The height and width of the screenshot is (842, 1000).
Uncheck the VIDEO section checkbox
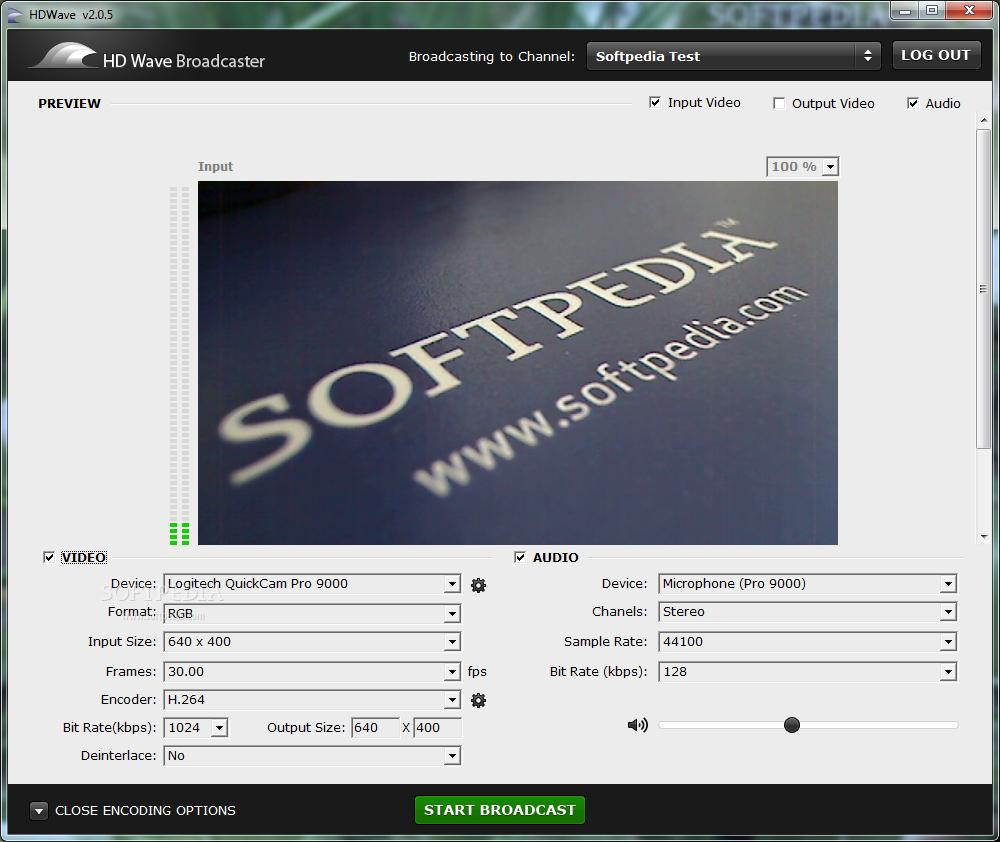(49, 557)
